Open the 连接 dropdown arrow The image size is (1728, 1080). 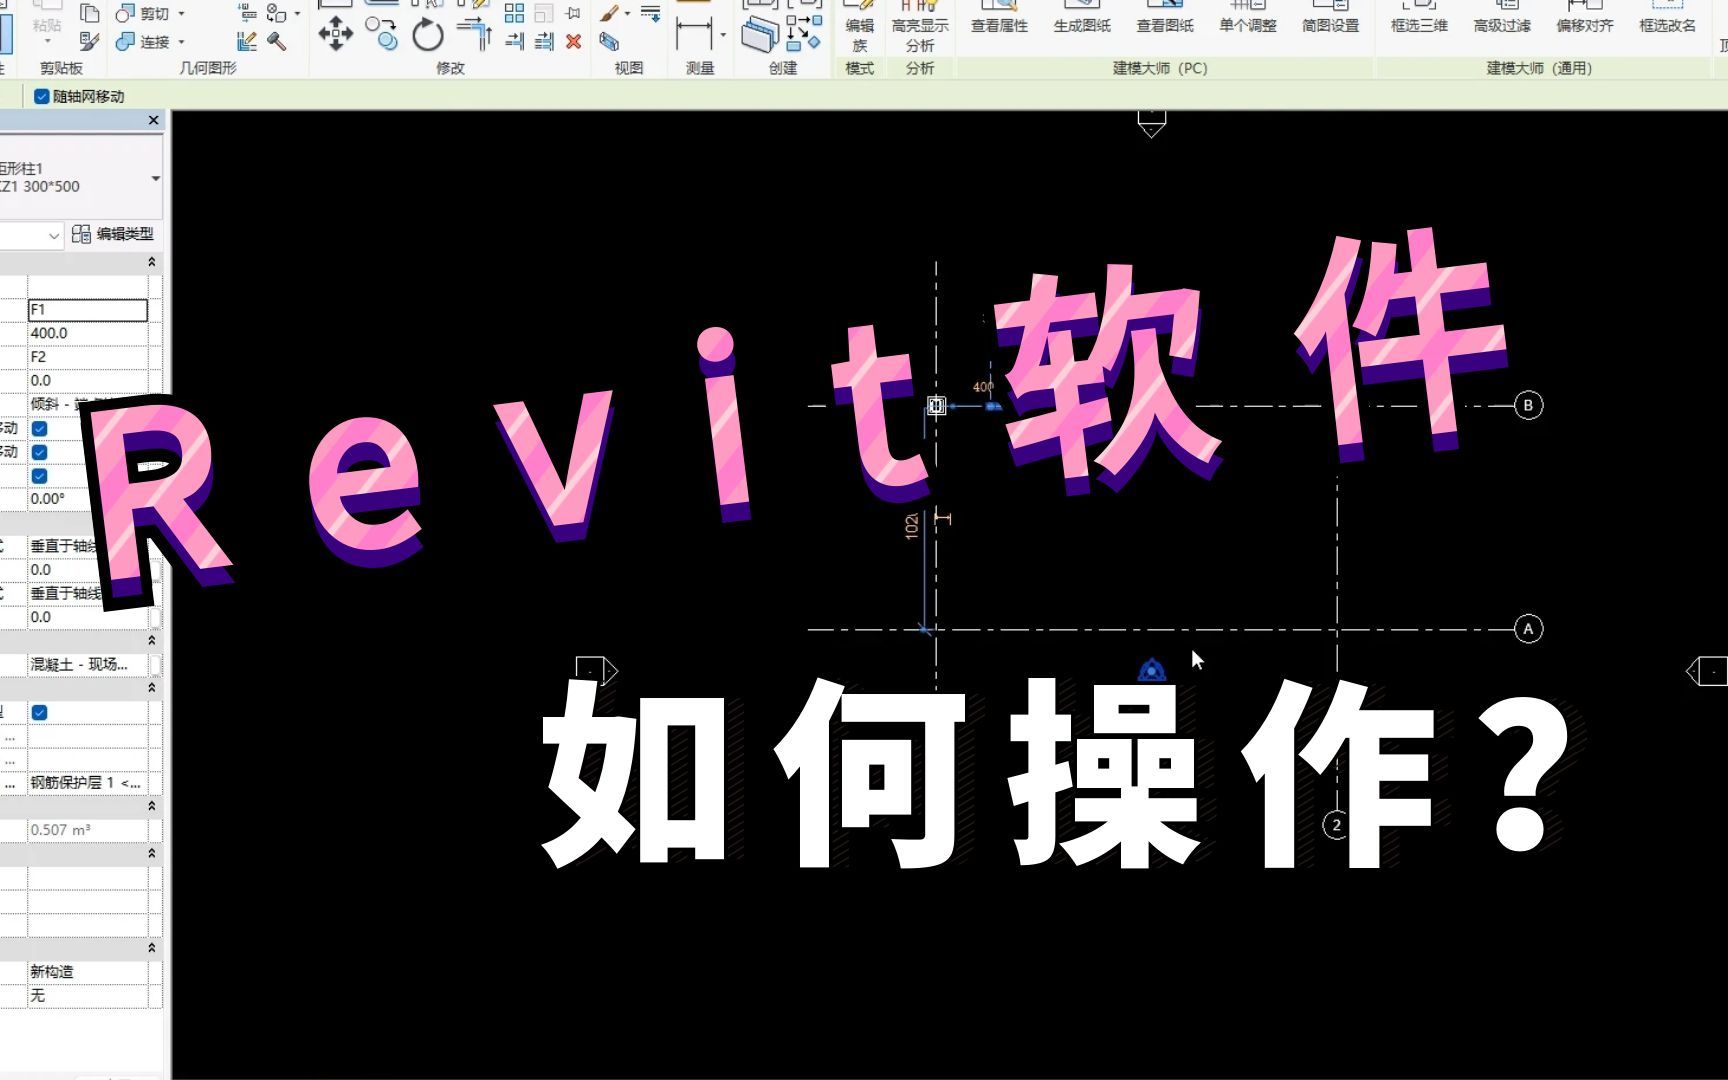pyautogui.click(x=181, y=42)
